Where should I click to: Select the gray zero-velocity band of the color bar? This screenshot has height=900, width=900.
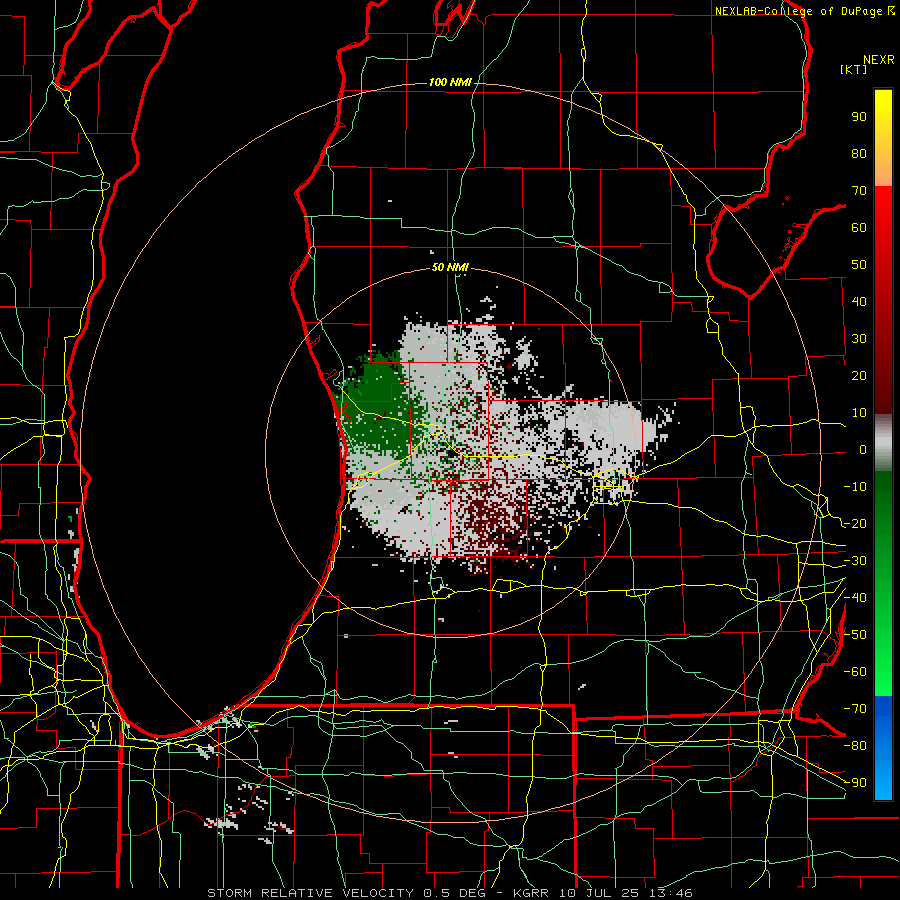[883, 443]
